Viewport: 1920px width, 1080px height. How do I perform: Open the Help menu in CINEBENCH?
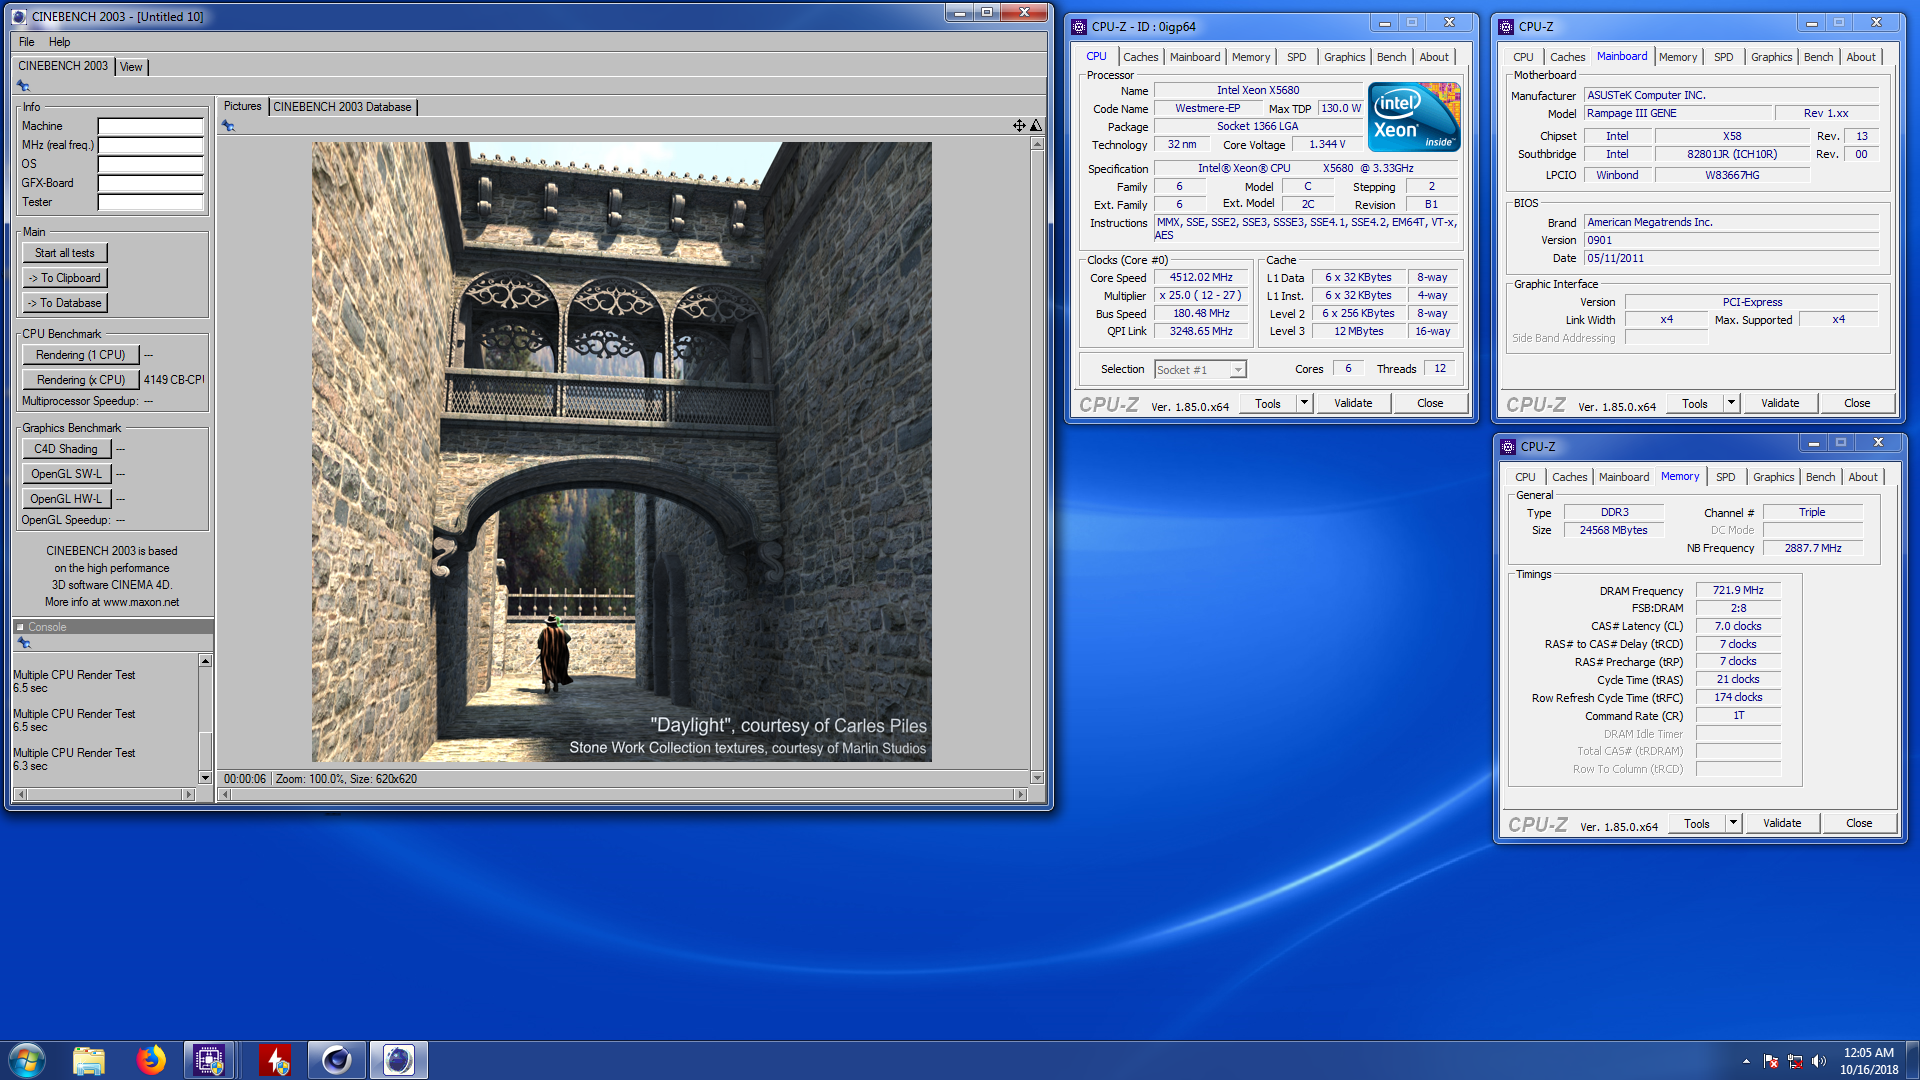(x=59, y=42)
